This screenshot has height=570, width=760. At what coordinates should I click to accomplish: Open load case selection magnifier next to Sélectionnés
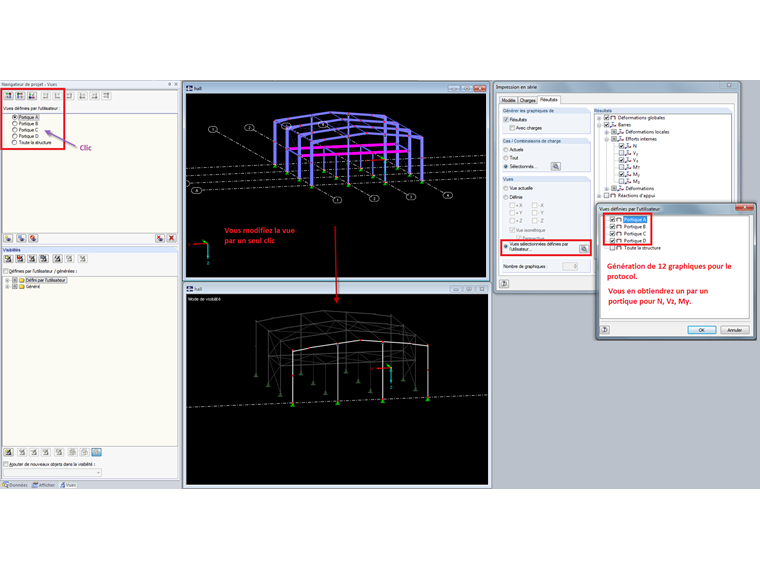pyautogui.click(x=556, y=166)
